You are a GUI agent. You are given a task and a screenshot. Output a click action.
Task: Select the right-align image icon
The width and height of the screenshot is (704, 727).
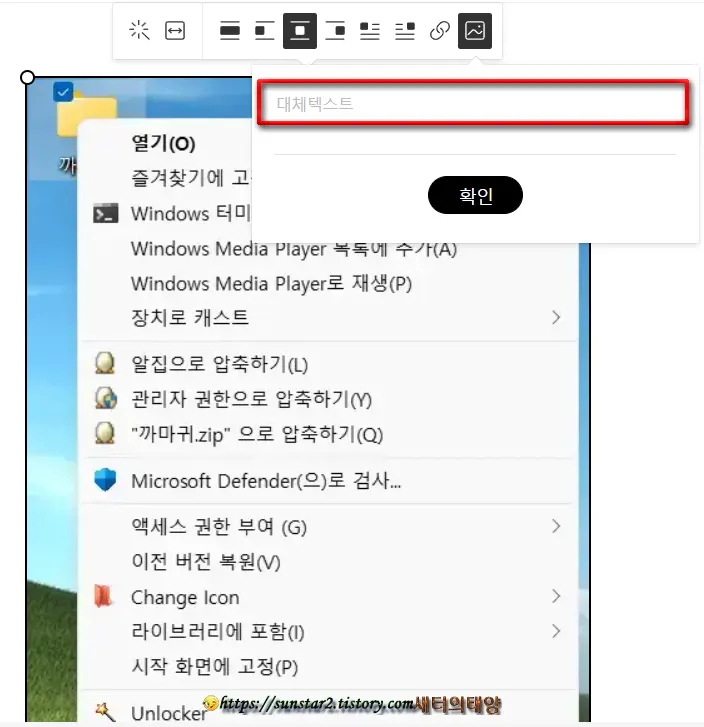pos(335,31)
